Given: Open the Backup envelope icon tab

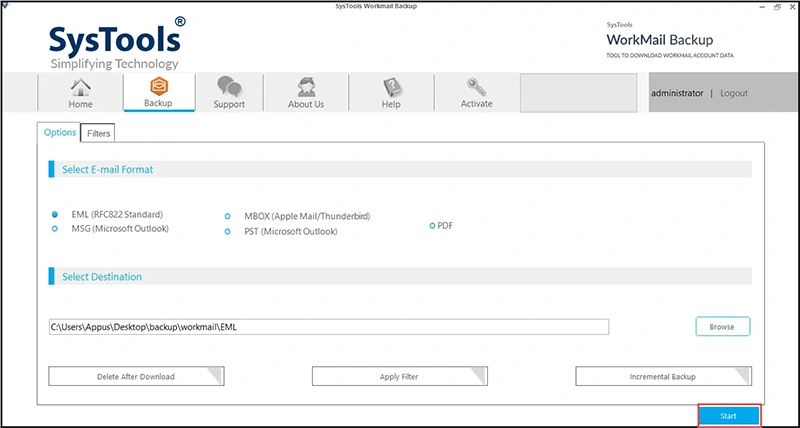Looking at the screenshot, I should point(159,92).
